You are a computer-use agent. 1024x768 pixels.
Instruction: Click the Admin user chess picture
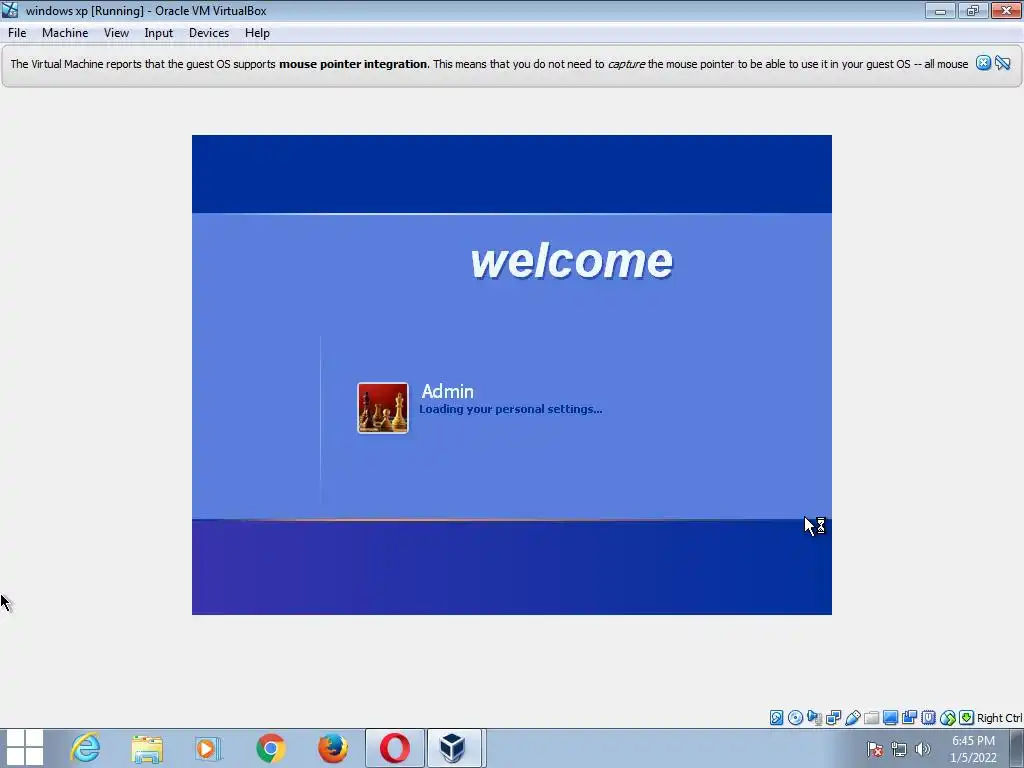[383, 408]
